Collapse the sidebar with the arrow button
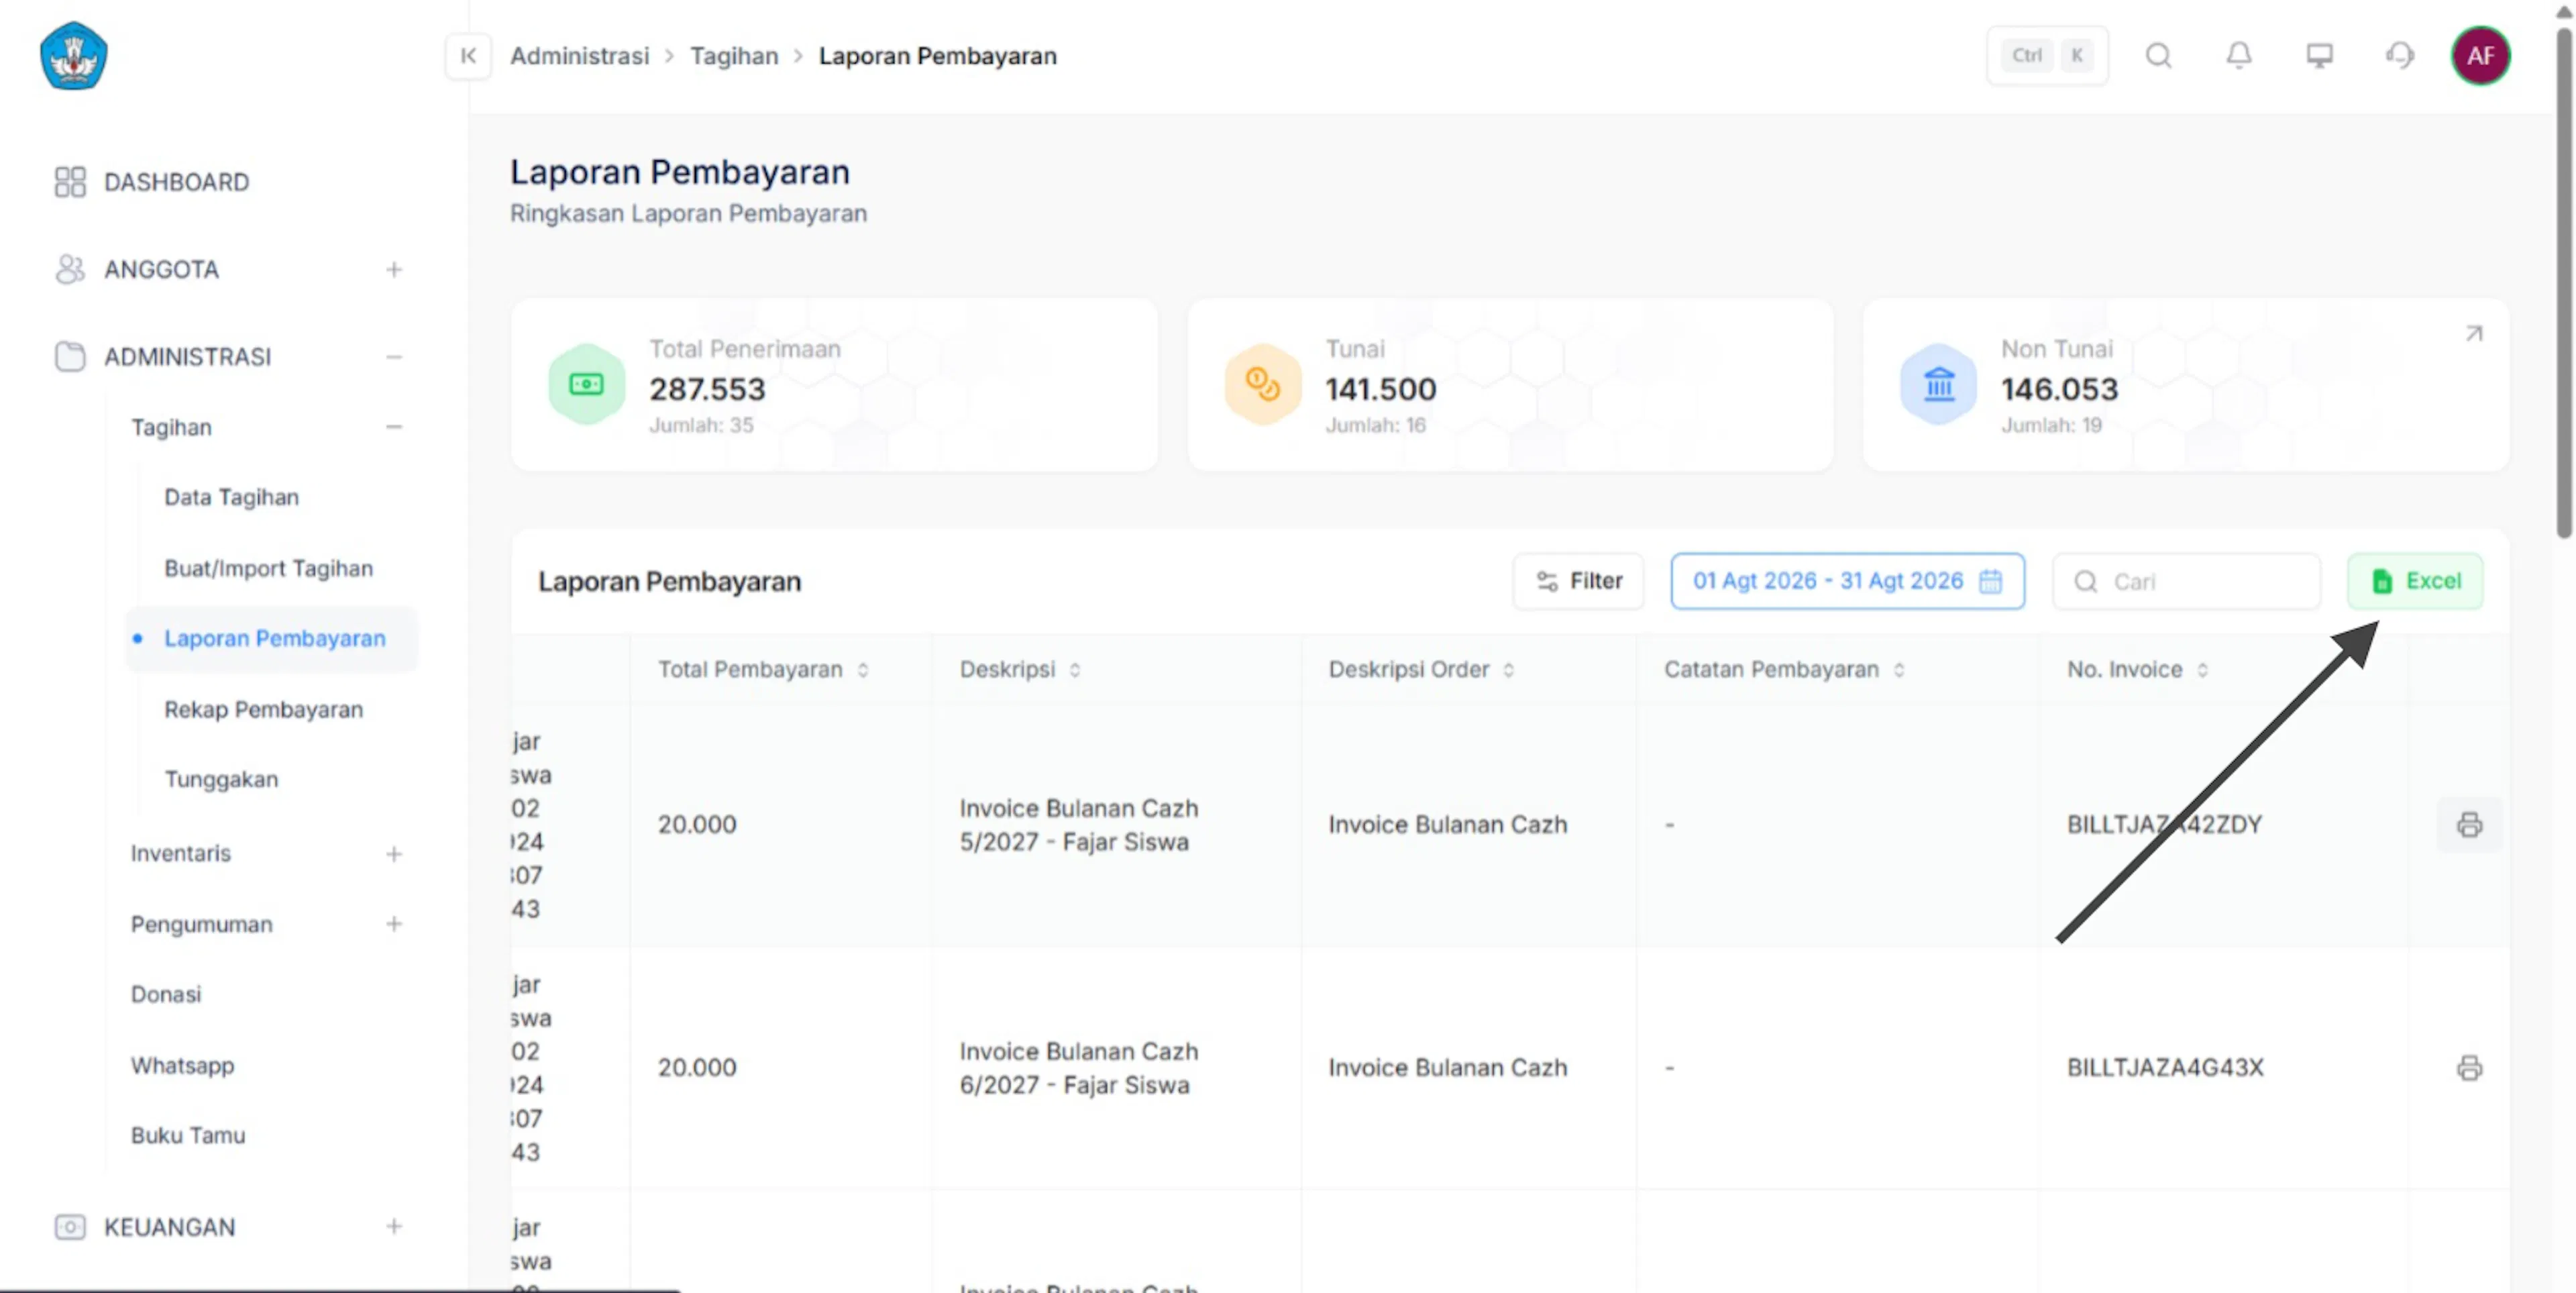The height and width of the screenshot is (1293, 2576). [468, 56]
